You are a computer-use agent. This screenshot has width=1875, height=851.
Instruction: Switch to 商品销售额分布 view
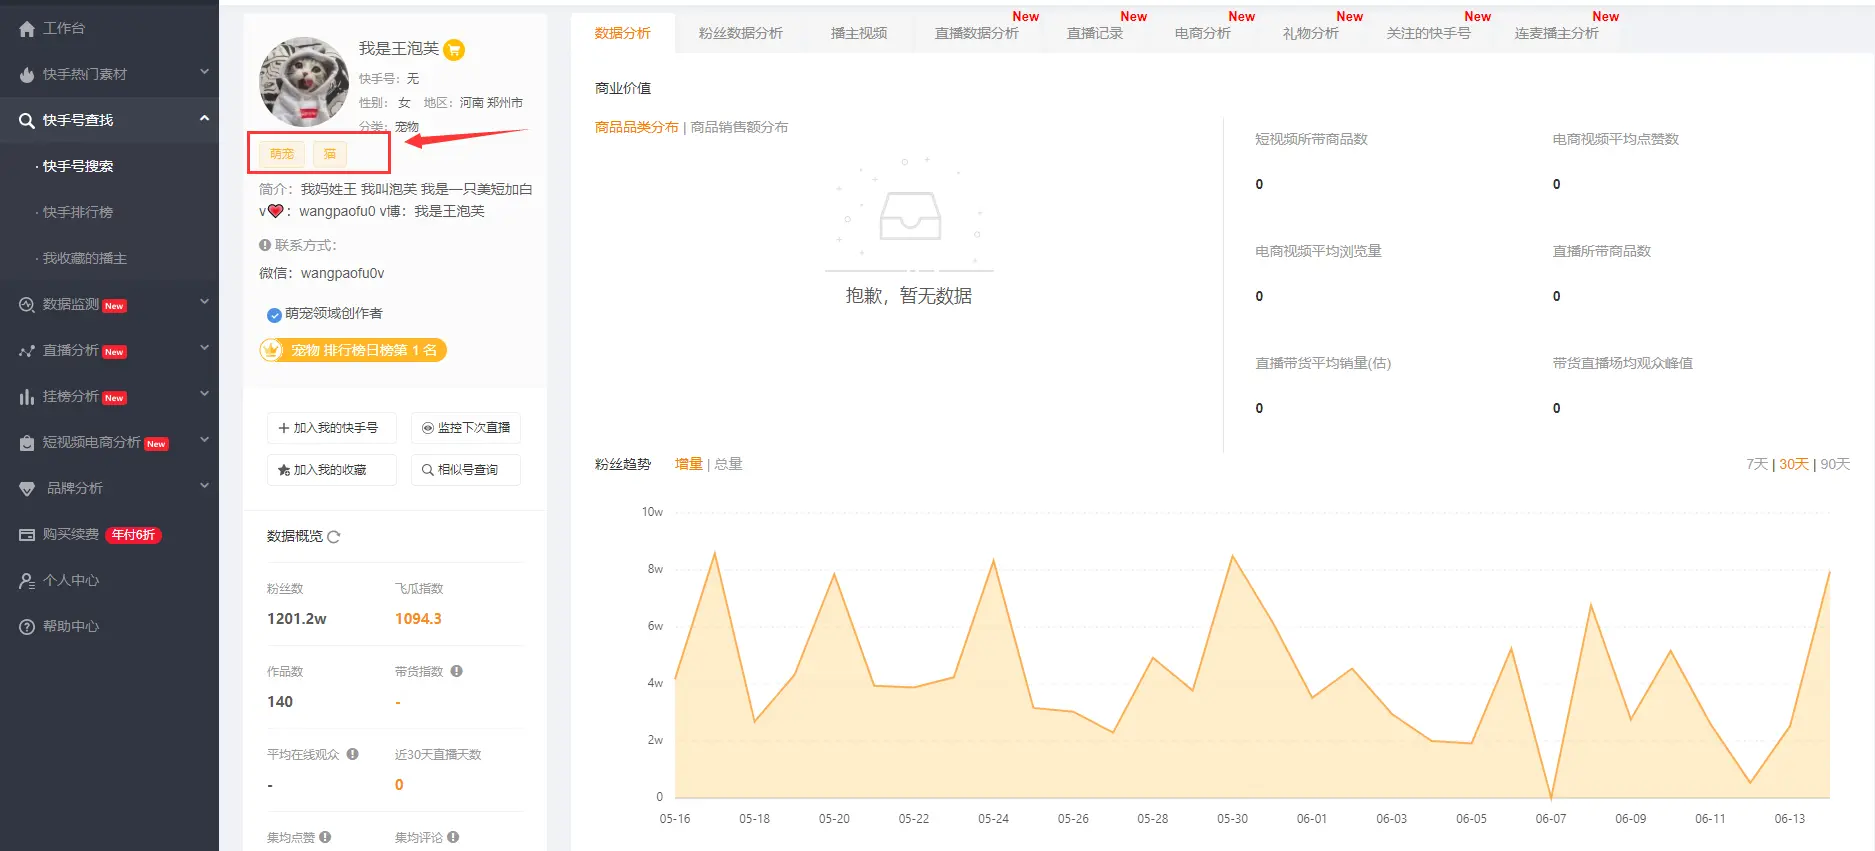click(x=739, y=127)
